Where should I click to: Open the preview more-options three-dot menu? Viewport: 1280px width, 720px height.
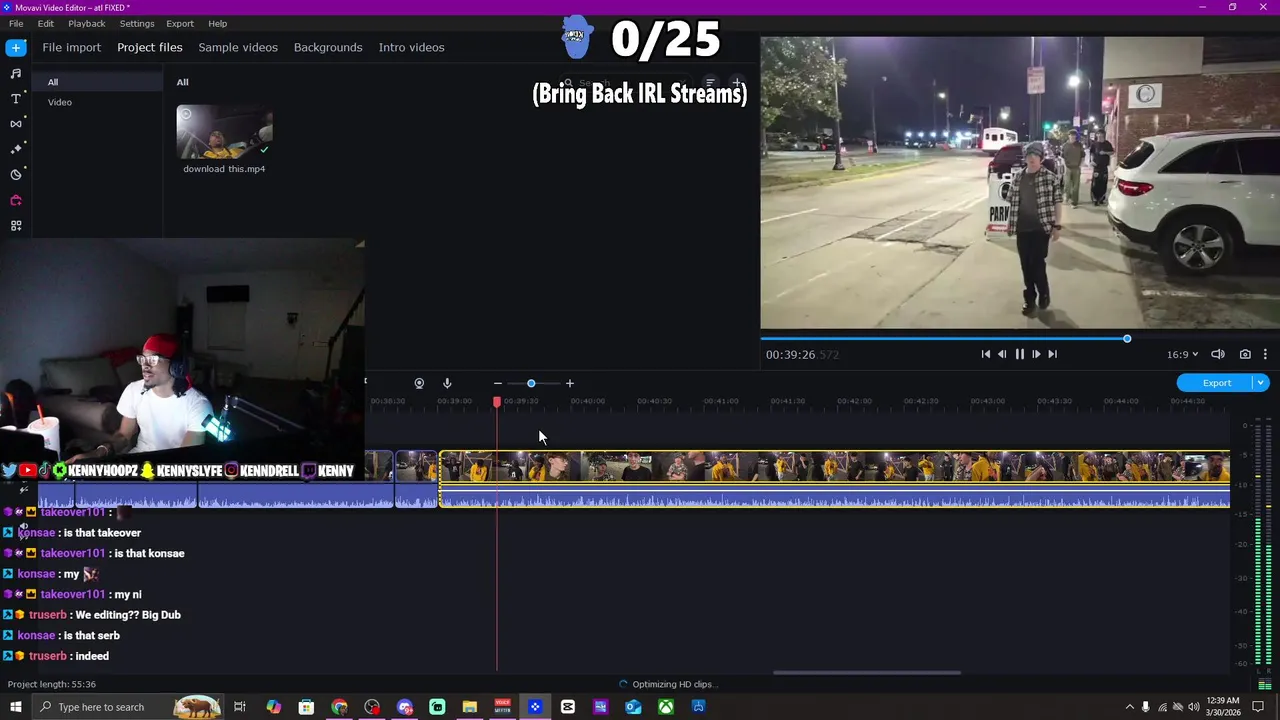tap(1265, 354)
